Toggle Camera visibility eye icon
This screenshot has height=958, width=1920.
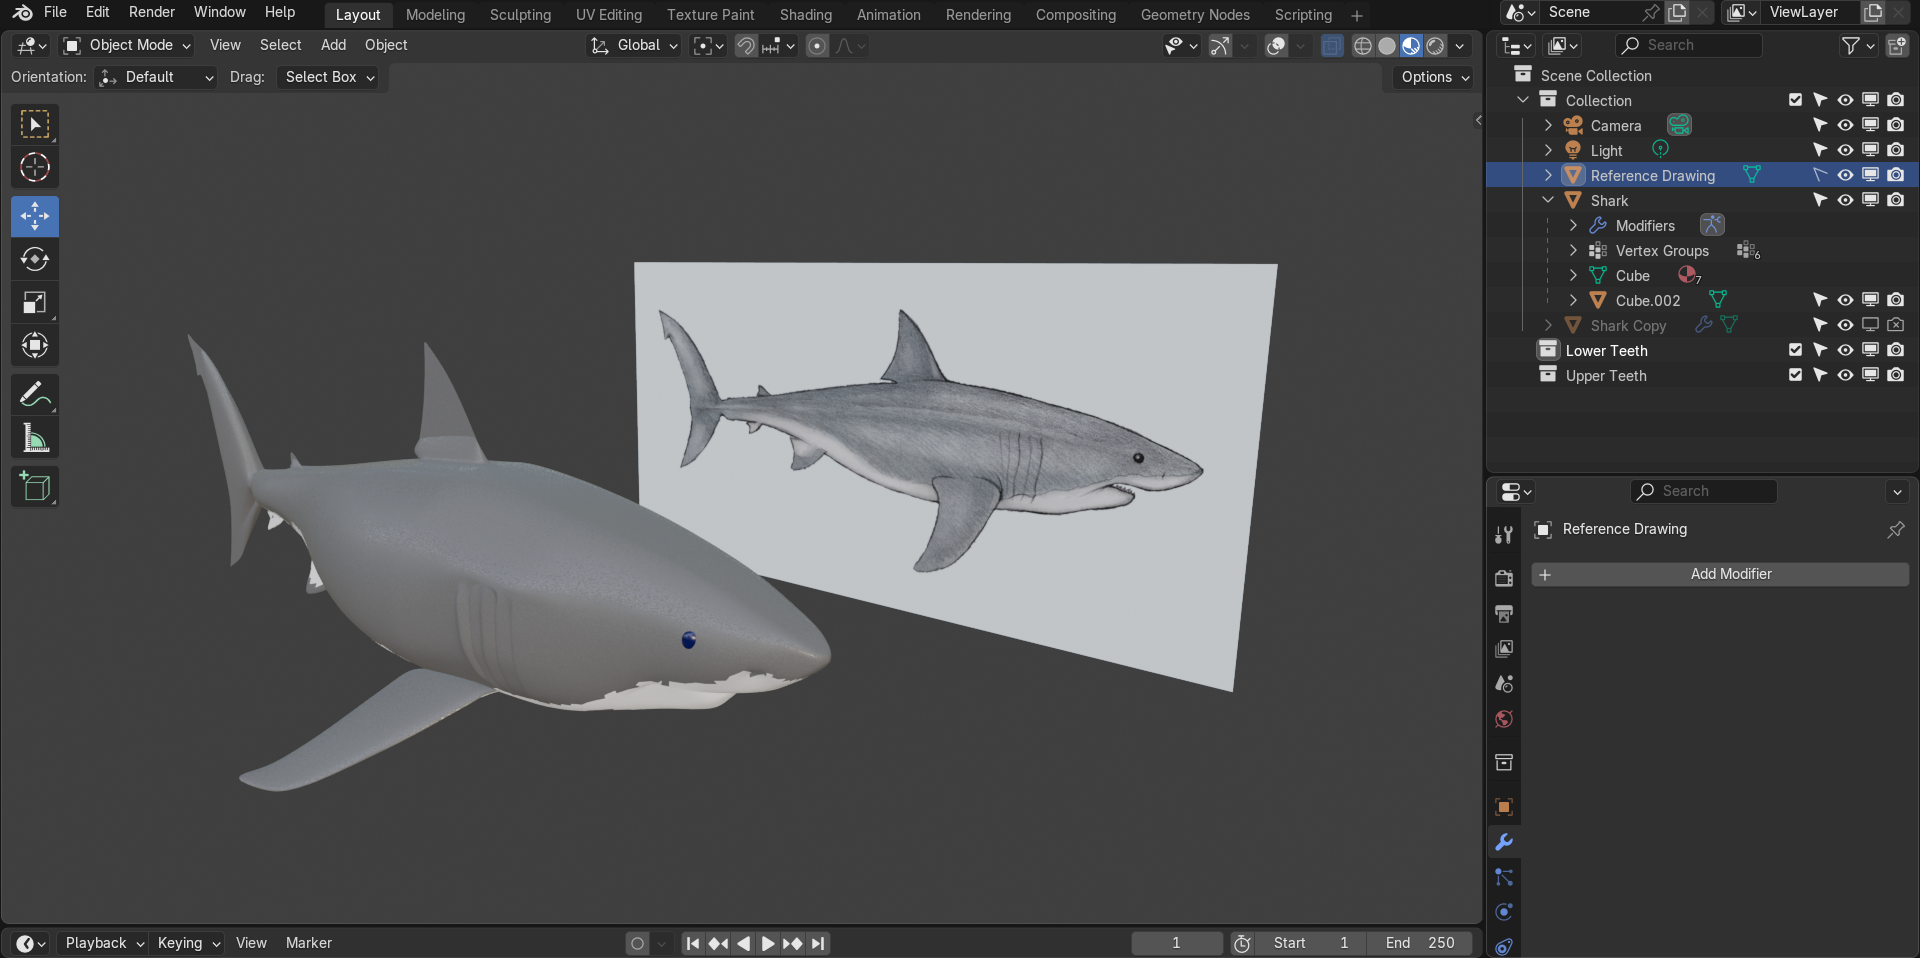click(x=1845, y=126)
